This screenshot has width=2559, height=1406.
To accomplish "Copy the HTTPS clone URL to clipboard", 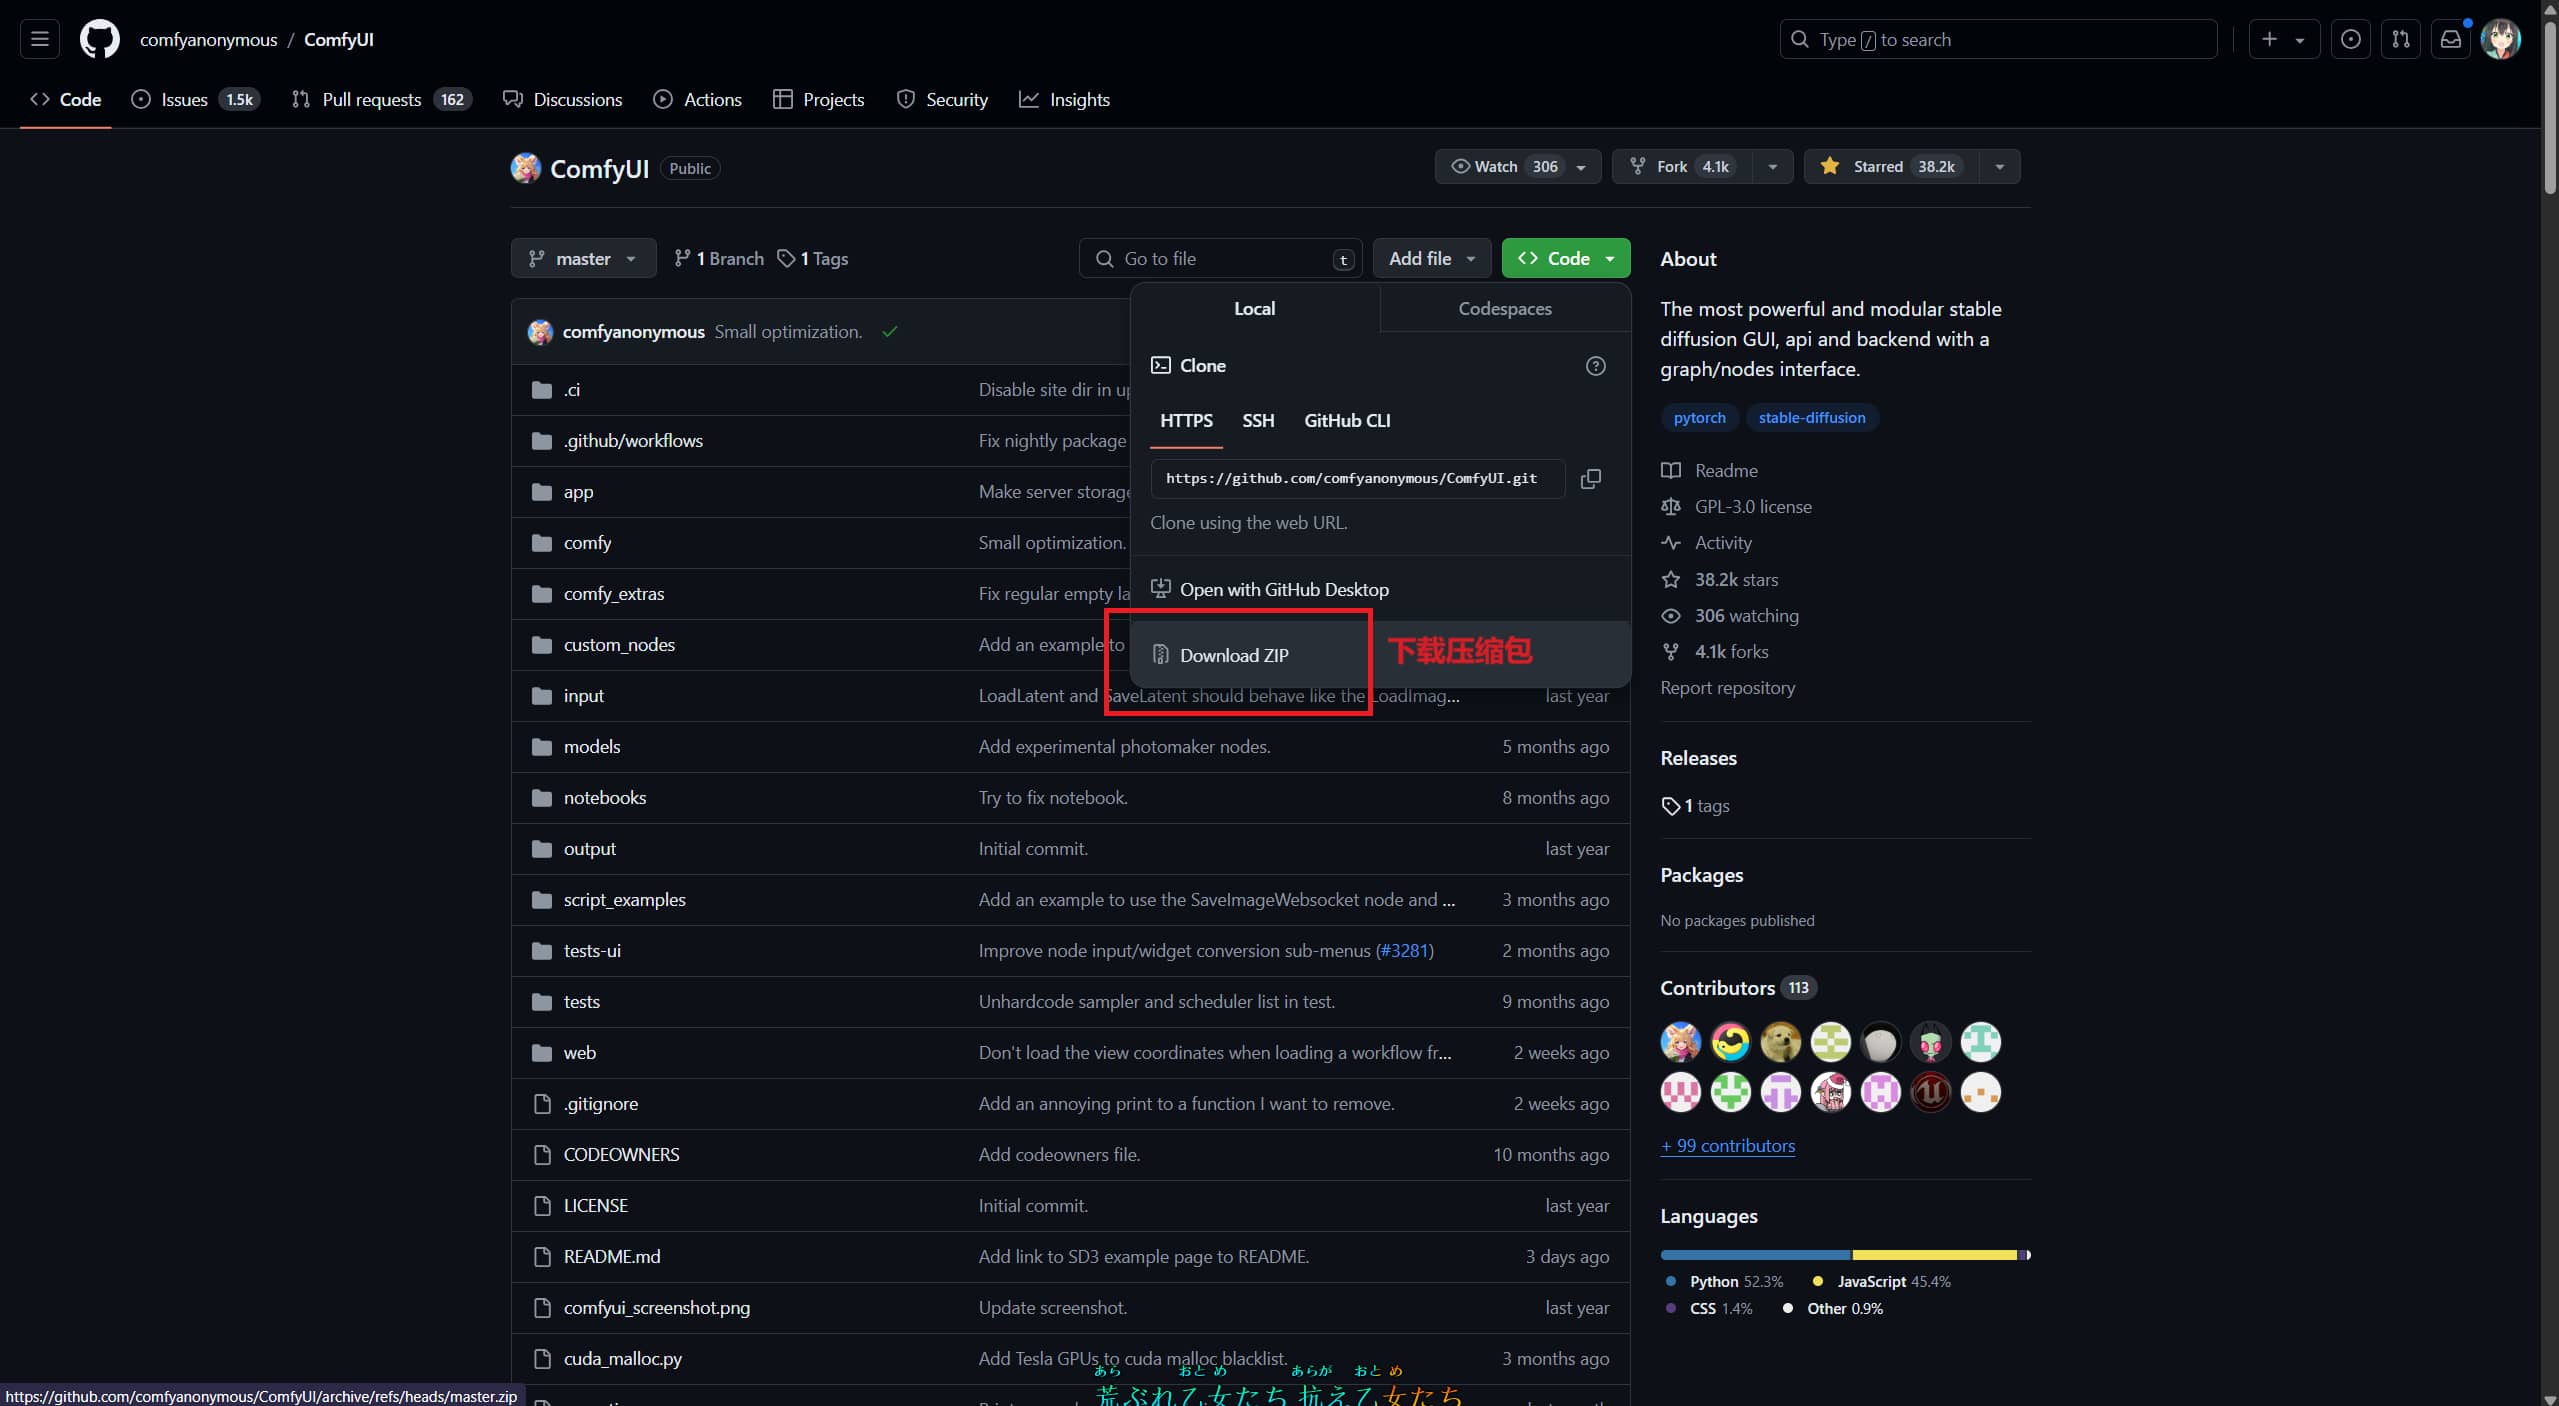I will [1590, 479].
